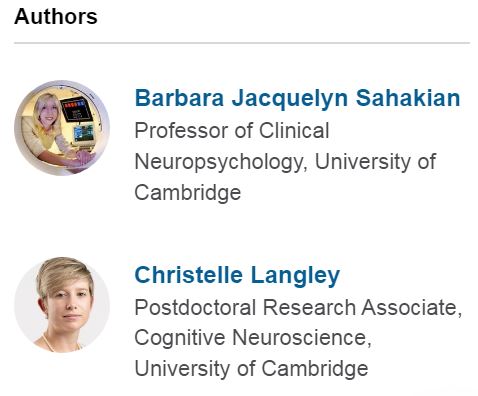Click Barbara Sahakian's circular profile photo

coord(62,128)
